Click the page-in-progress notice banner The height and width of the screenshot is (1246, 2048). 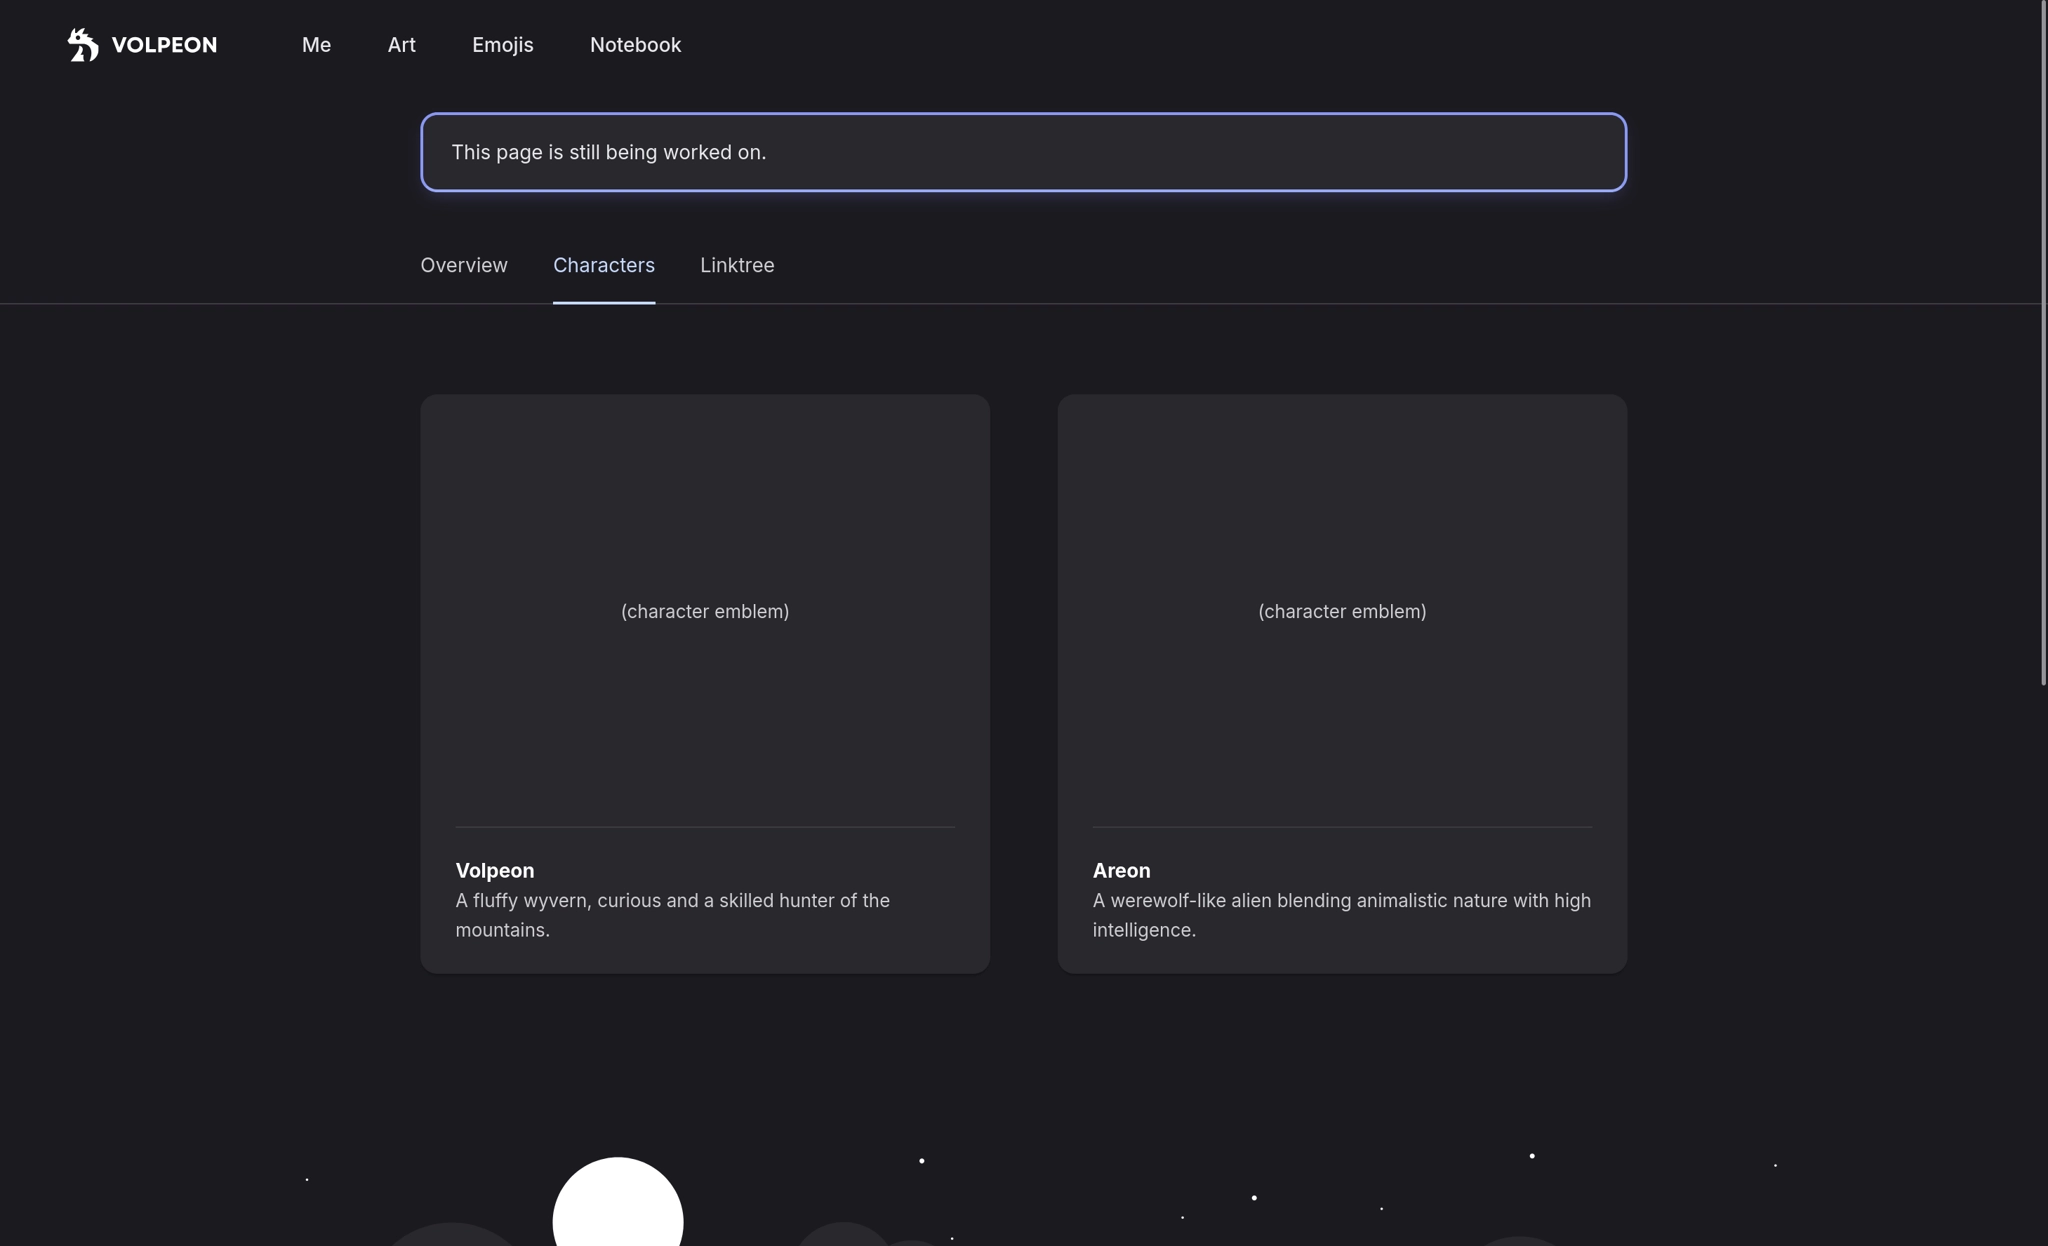[1023, 152]
